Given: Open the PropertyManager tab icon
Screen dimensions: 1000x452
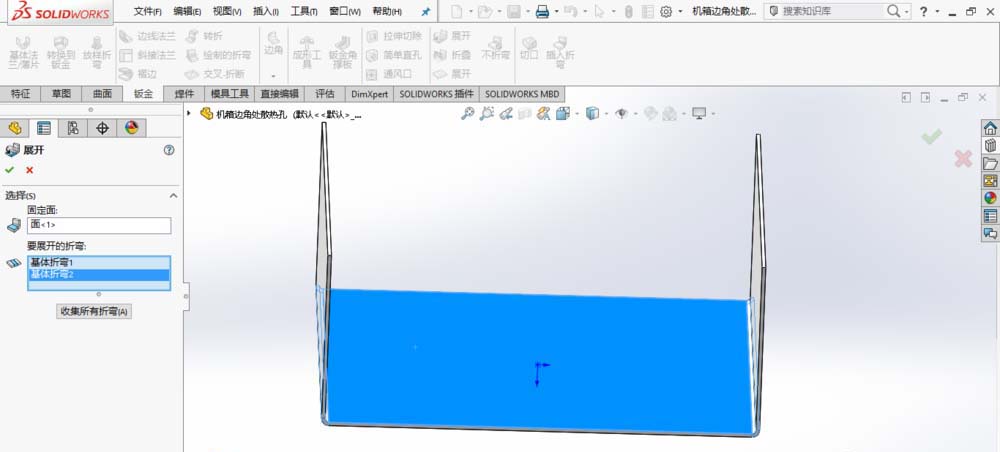Looking at the screenshot, I should (x=43, y=128).
